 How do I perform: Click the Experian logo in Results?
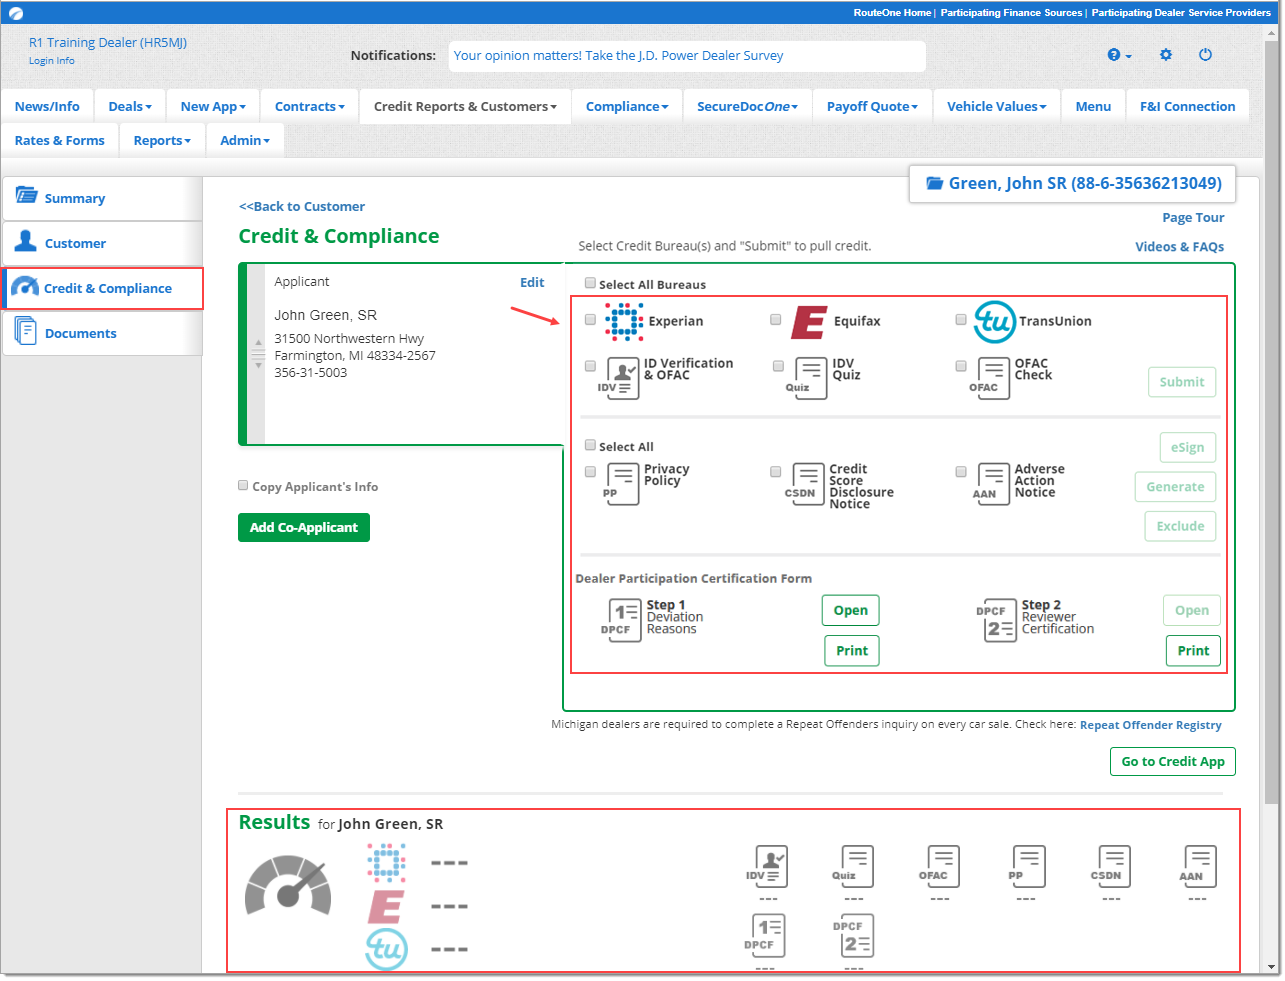pyautogui.click(x=386, y=862)
